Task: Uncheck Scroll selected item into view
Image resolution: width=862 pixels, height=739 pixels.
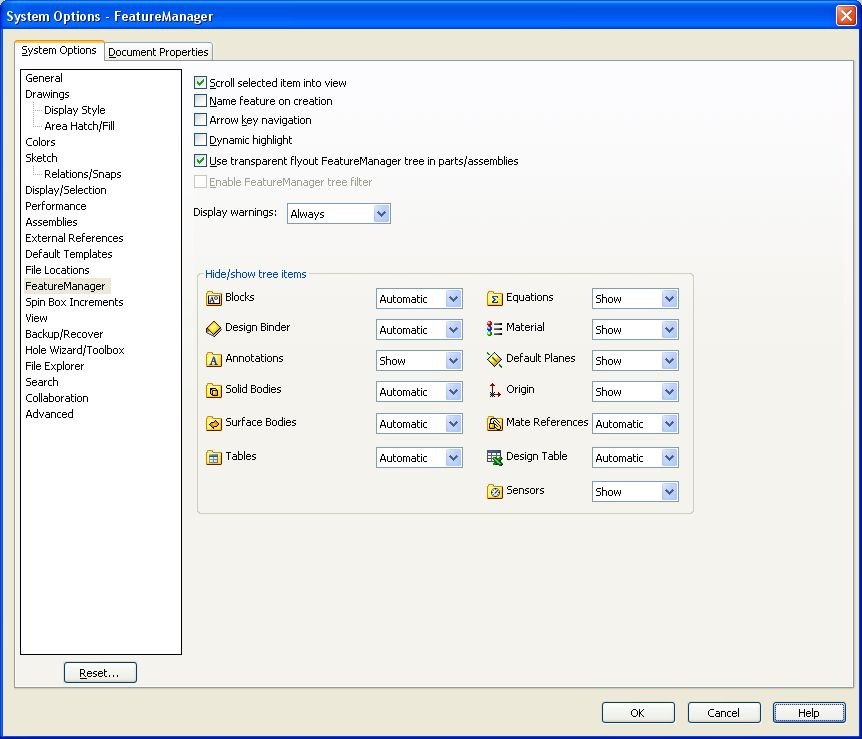Action: 200,83
